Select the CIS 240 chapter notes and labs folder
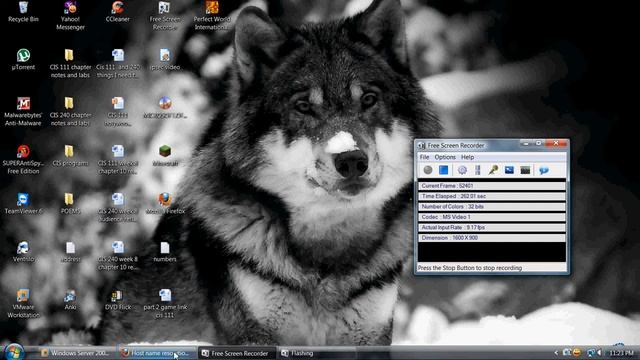 [x=70, y=111]
